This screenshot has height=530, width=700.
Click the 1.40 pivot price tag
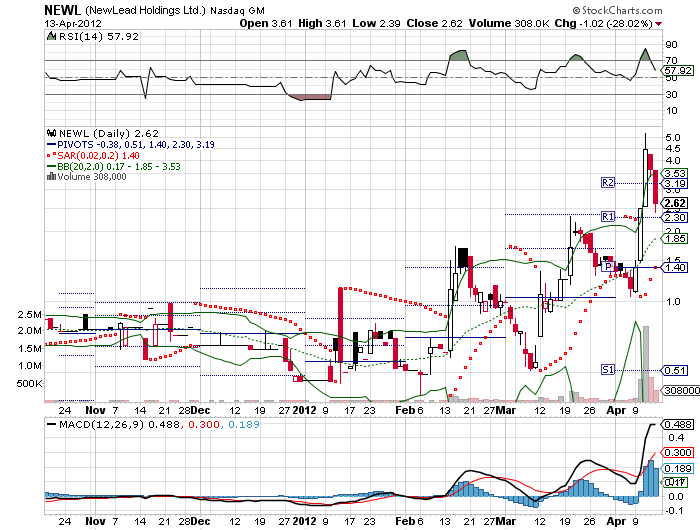click(x=675, y=267)
